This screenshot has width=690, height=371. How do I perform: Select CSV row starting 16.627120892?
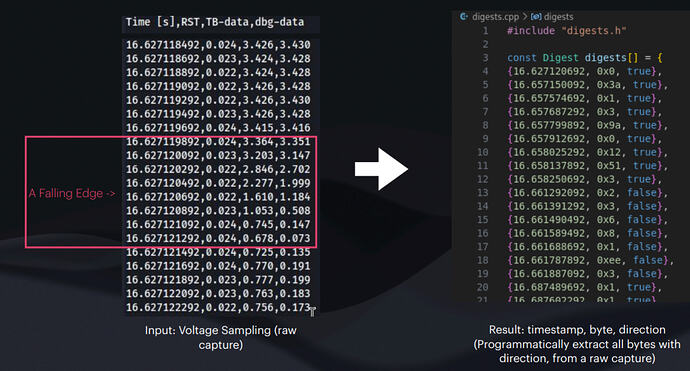point(218,211)
